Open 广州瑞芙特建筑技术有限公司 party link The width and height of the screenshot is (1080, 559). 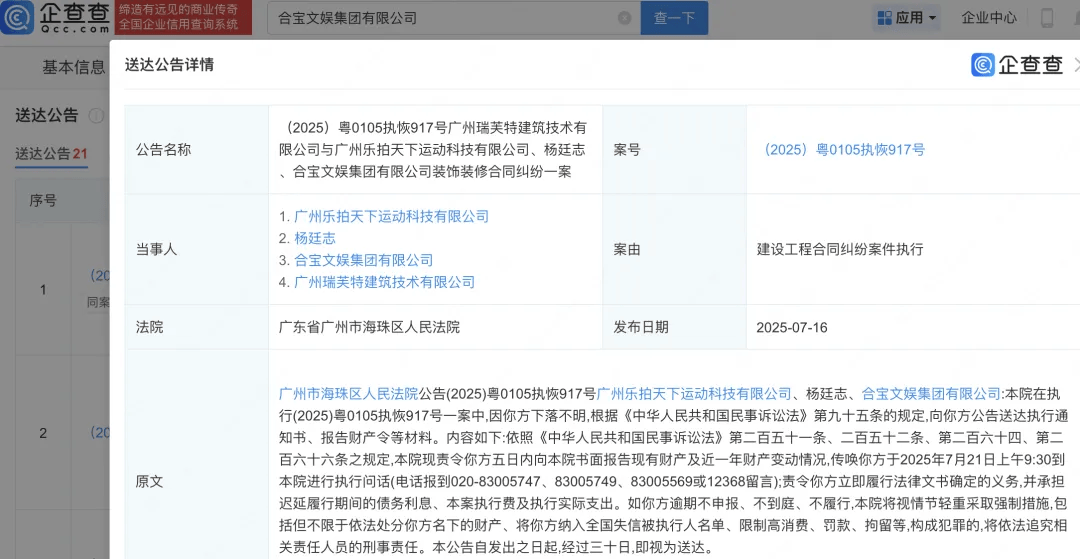(384, 282)
